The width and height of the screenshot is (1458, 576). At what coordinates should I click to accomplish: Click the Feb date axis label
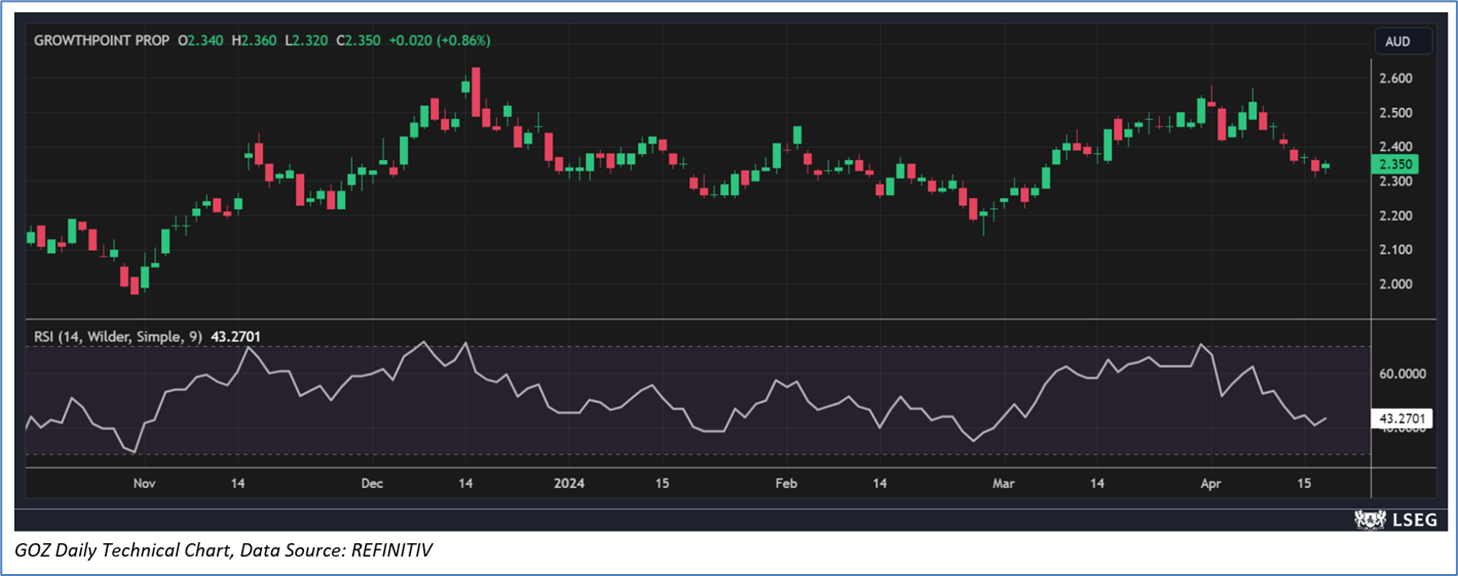coord(786,484)
